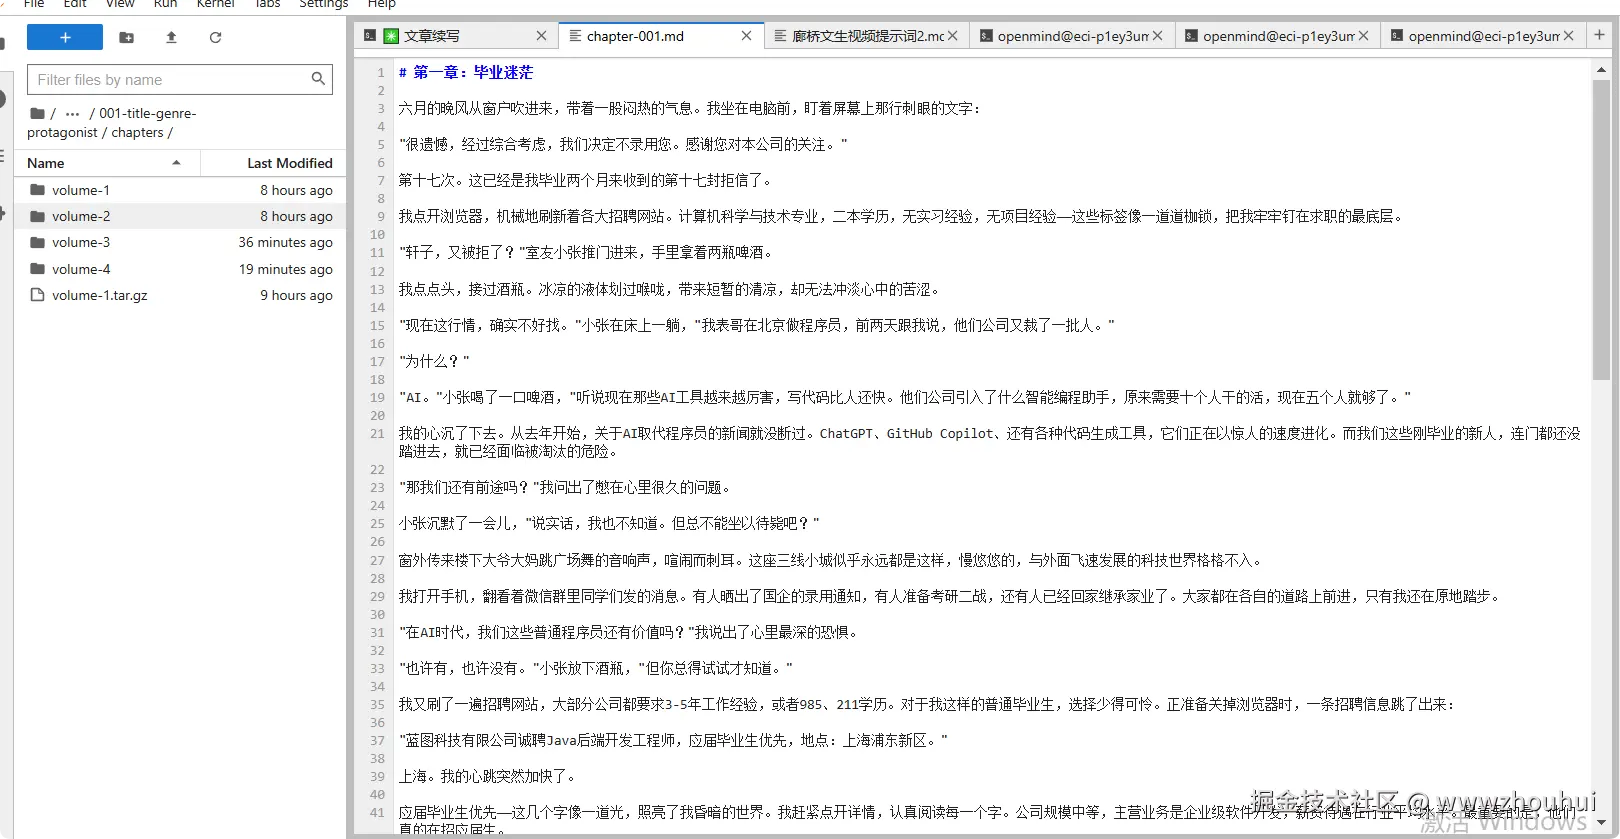Click line number 37 in the gutter
This screenshot has height=839, width=1620.
377,740
